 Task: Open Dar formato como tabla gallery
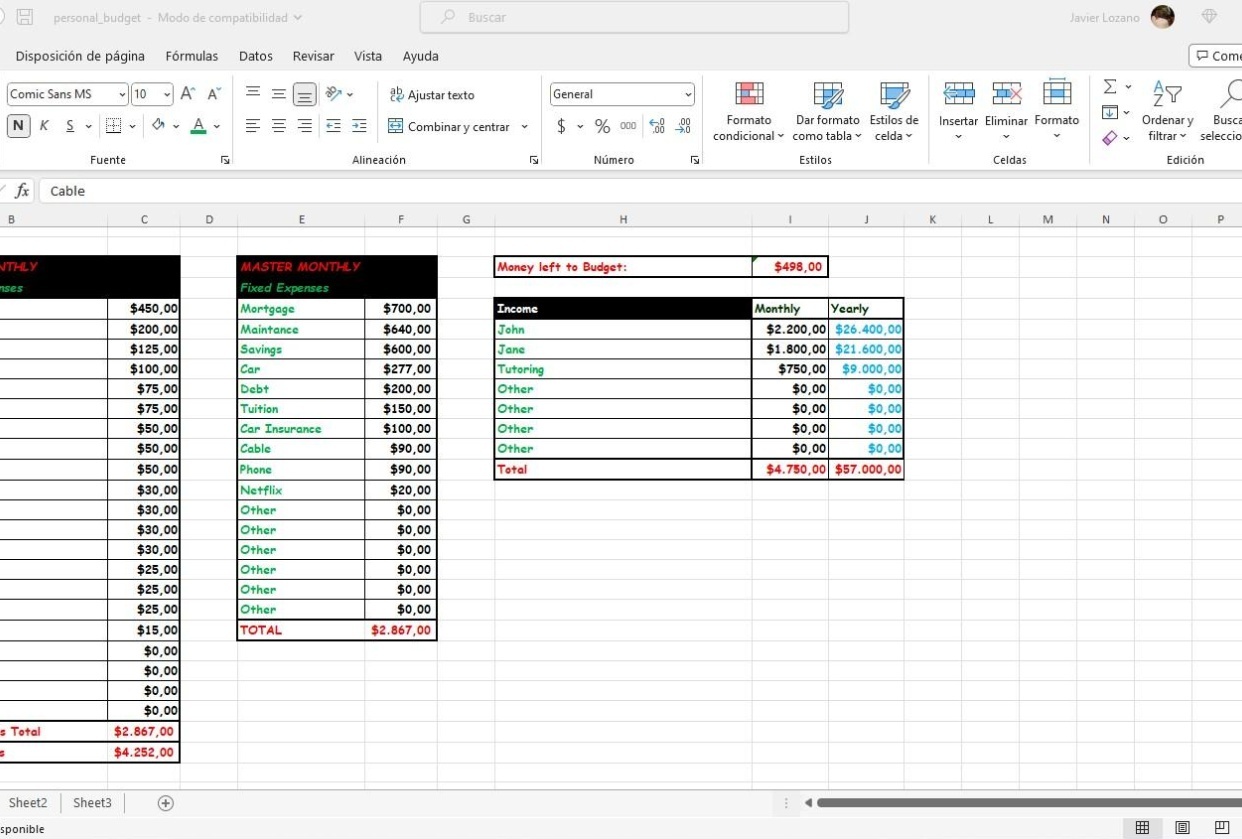click(827, 111)
